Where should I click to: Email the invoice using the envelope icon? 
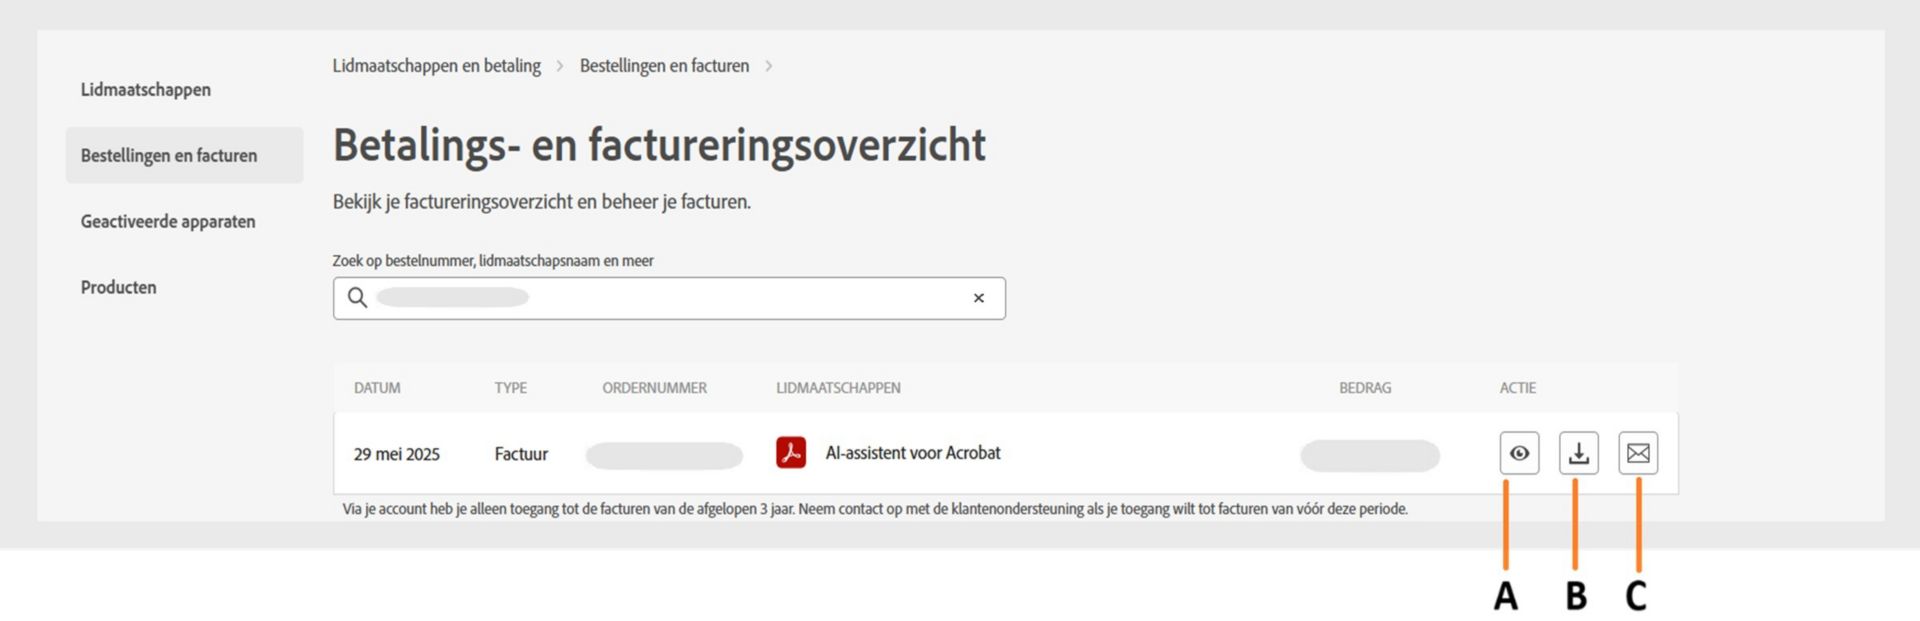(1638, 453)
